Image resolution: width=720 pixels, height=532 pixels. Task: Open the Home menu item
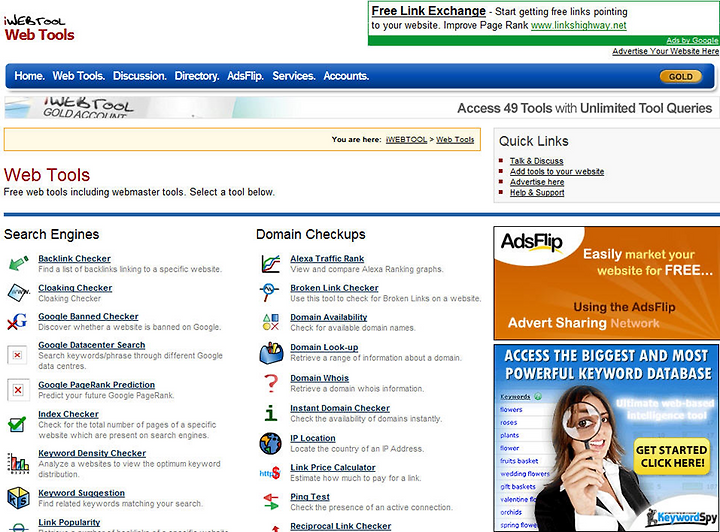click(x=29, y=76)
